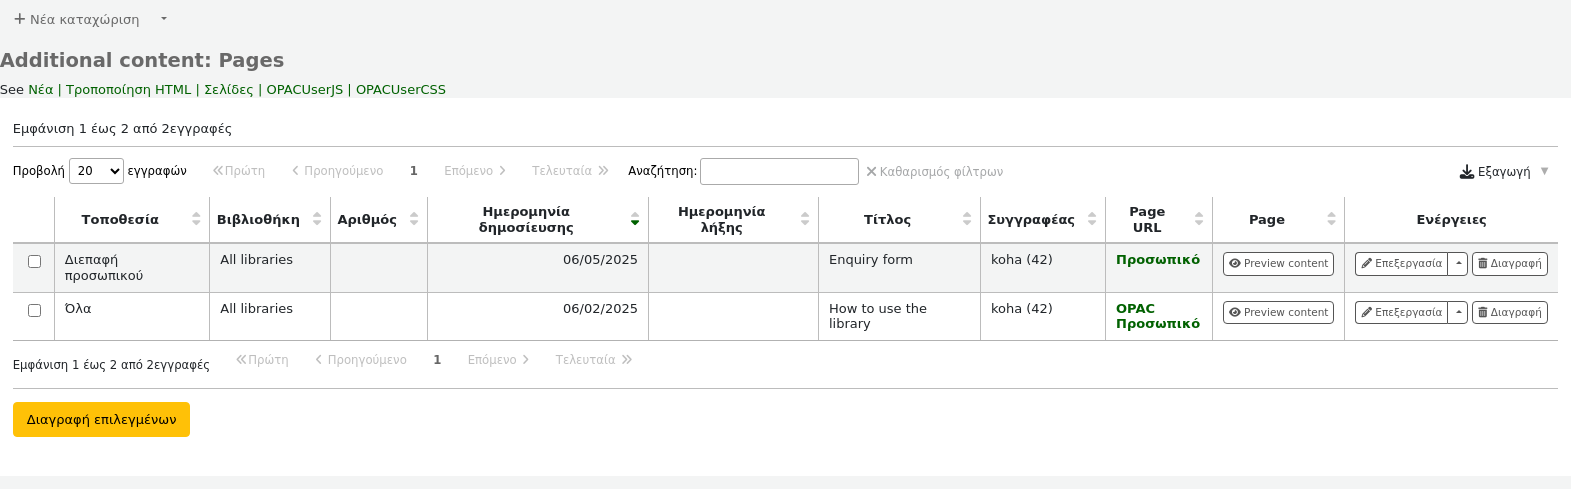Focus the Αναζήτηση search field
The height and width of the screenshot is (489, 1571).
[x=779, y=172]
